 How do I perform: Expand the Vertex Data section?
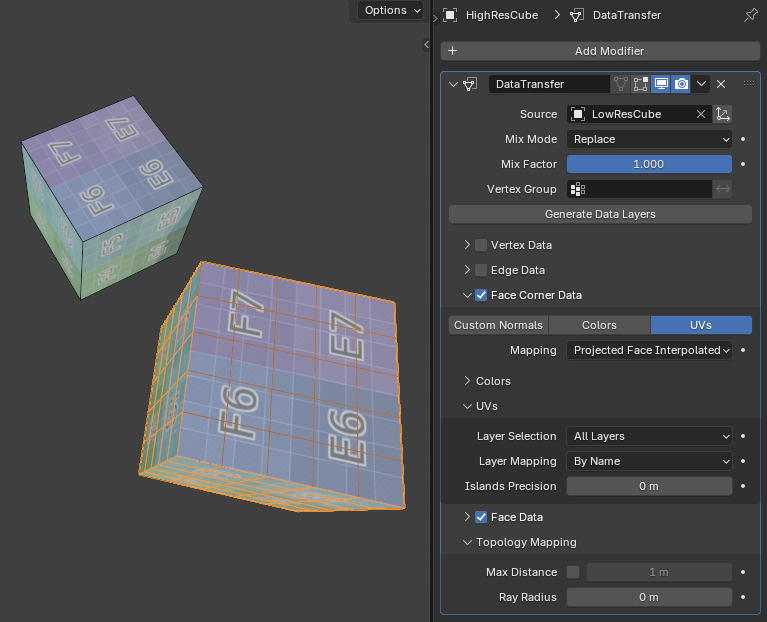[467, 244]
